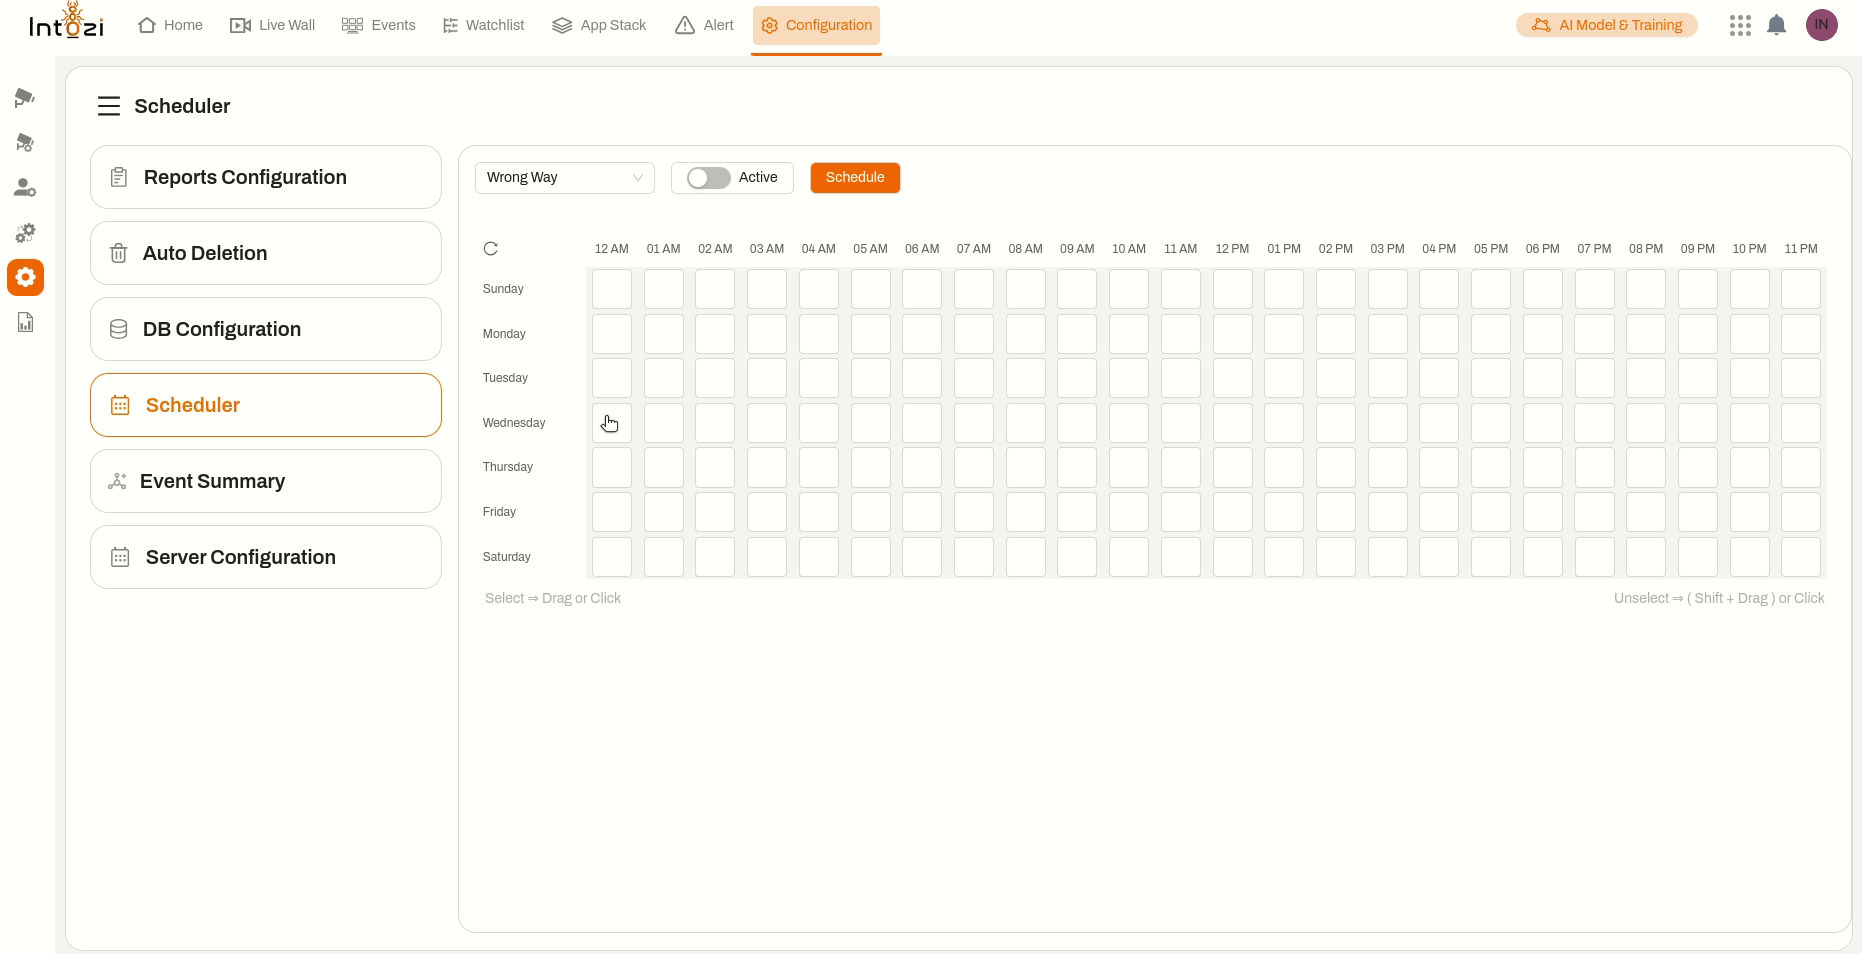Select the Saturday 11 PM schedule cell
This screenshot has height=954, width=1862.
click(x=1800, y=557)
